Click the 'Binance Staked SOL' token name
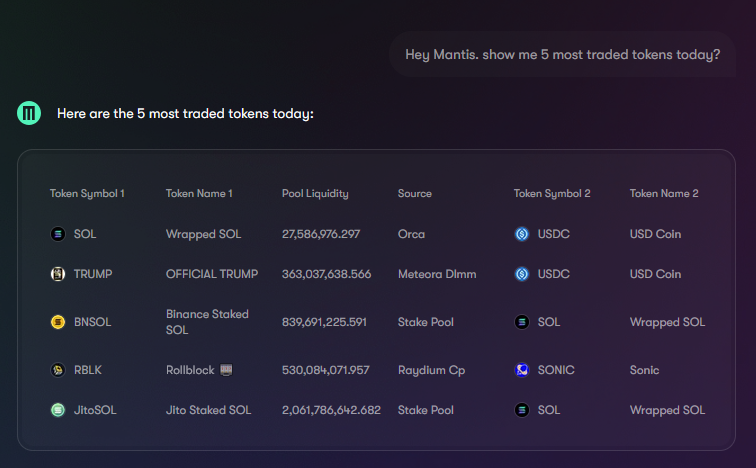The width and height of the screenshot is (756, 468). click(x=207, y=322)
